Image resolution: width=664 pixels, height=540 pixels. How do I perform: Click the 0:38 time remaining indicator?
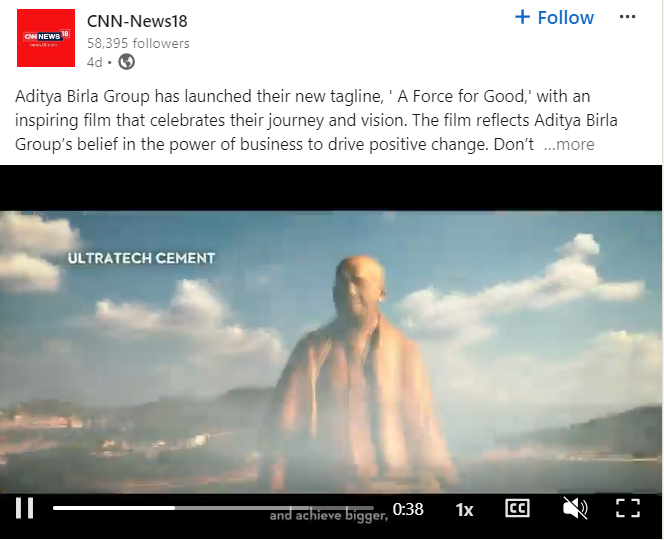[408, 509]
